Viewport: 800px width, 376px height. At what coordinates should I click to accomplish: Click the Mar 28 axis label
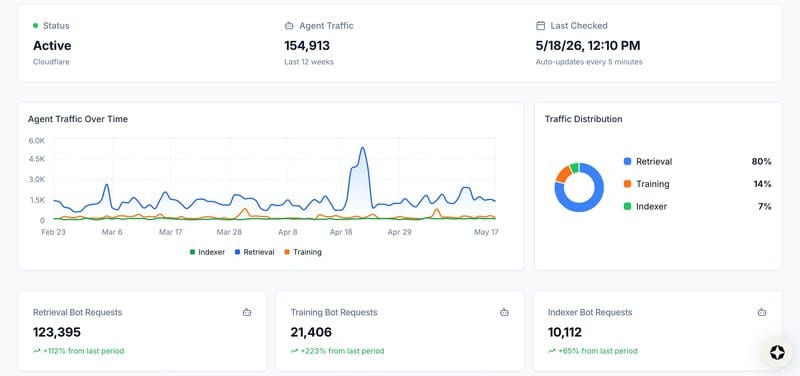tap(229, 232)
